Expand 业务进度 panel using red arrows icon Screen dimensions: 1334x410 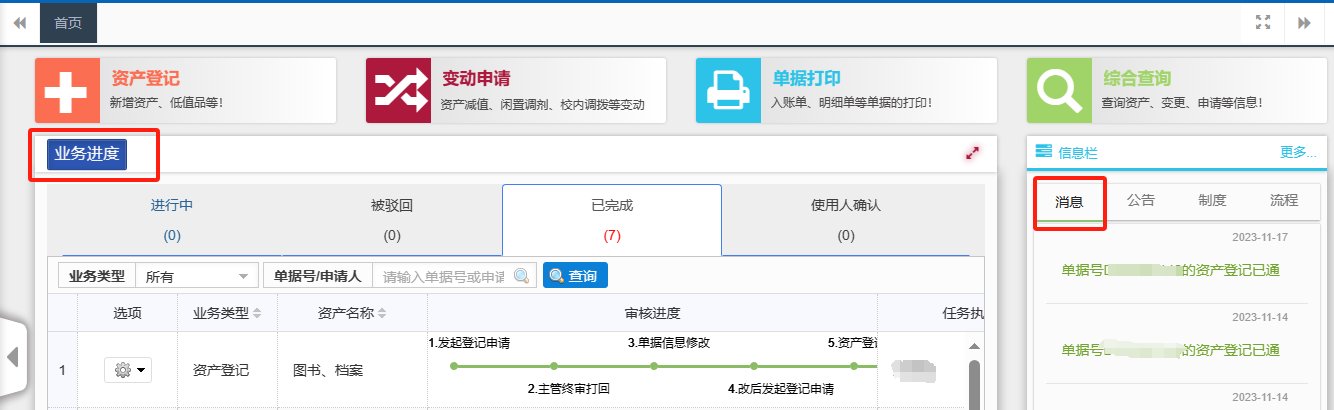[x=972, y=153]
